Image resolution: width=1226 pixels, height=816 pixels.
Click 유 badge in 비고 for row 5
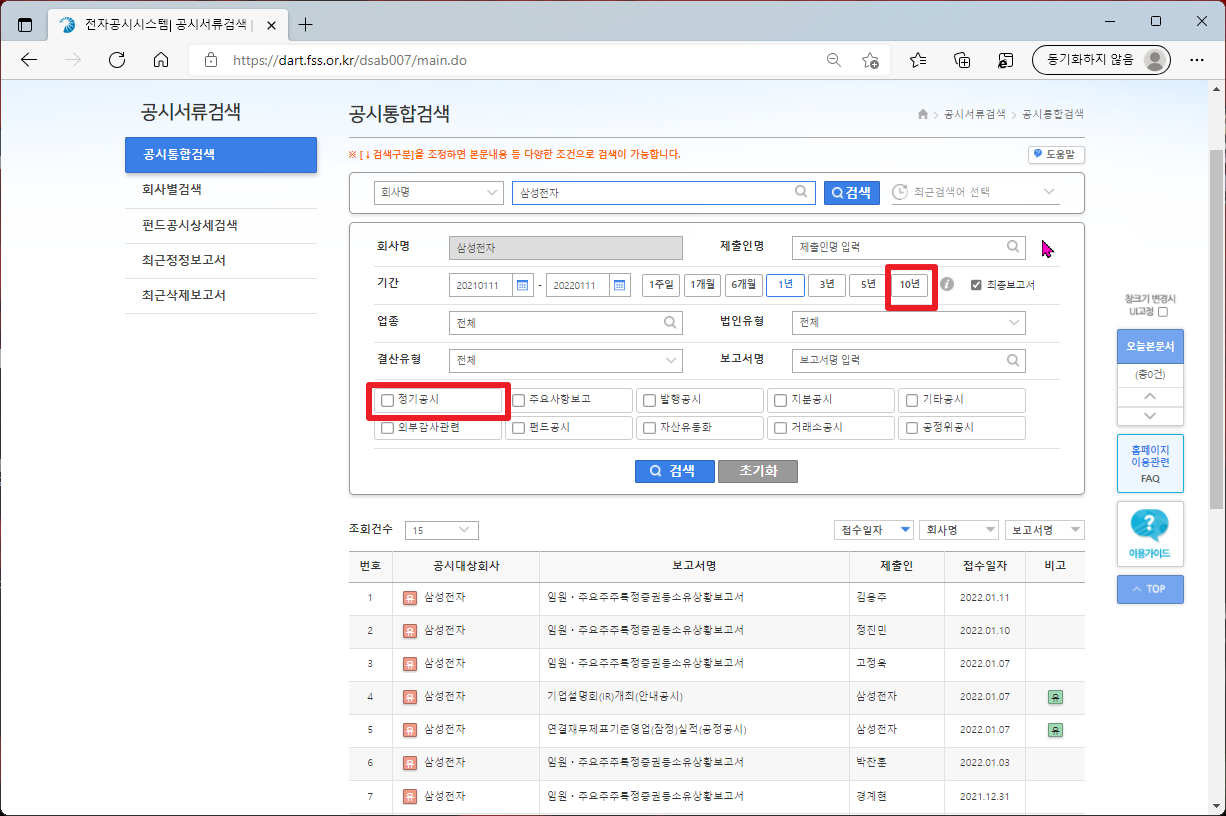pyautogui.click(x=1055, y=730)
